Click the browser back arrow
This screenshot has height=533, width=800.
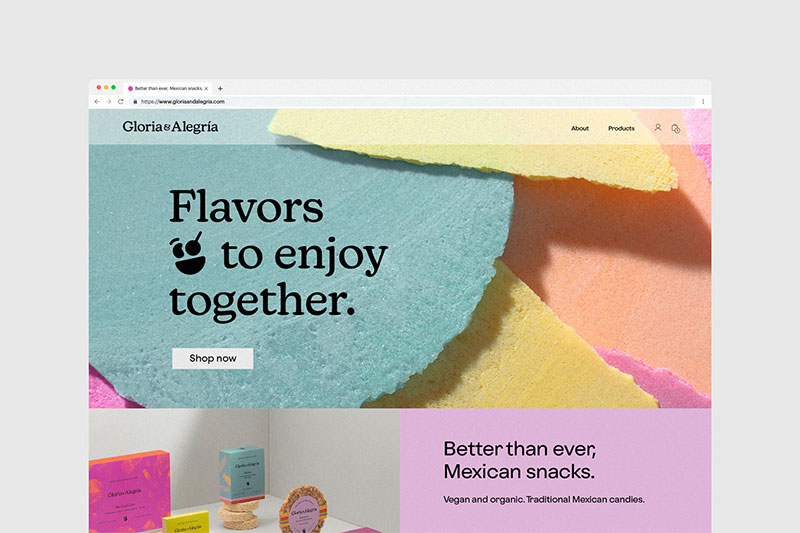(97, 101)
